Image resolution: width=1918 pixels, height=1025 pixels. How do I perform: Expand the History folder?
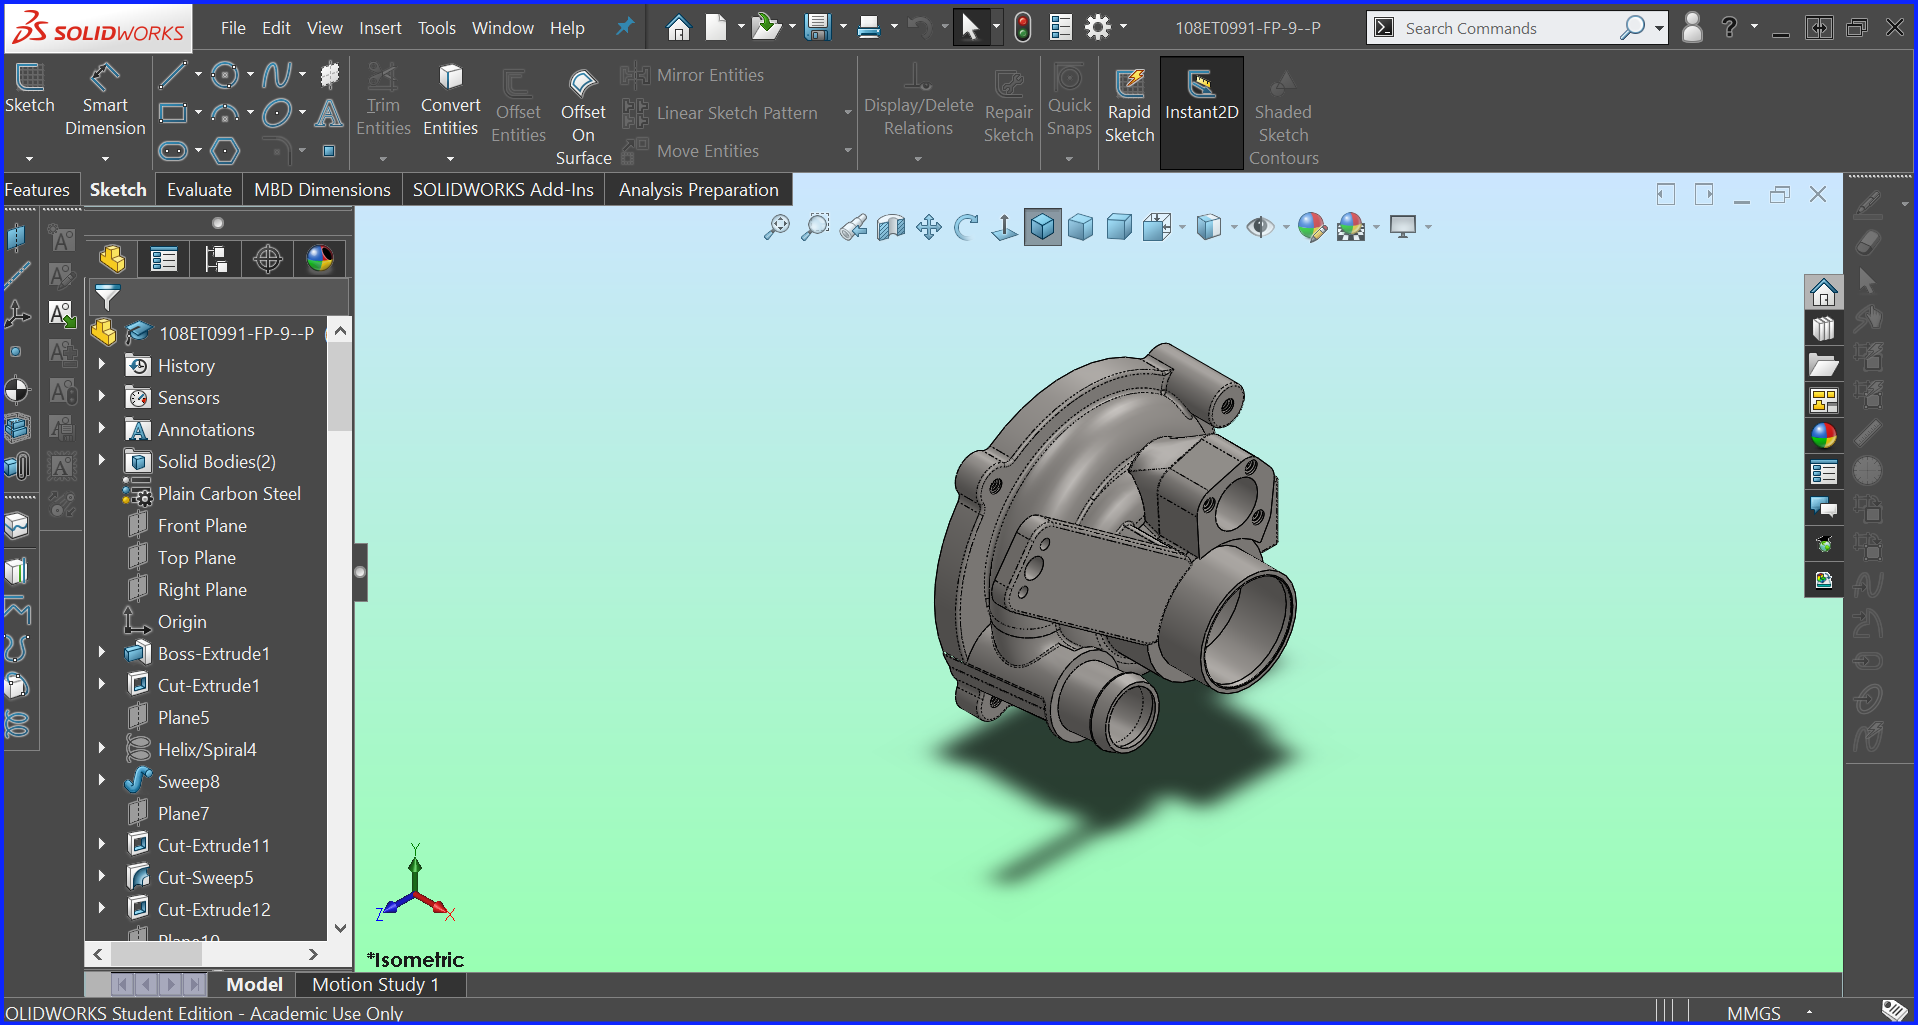pyautogui.click(x=102, y=365)
